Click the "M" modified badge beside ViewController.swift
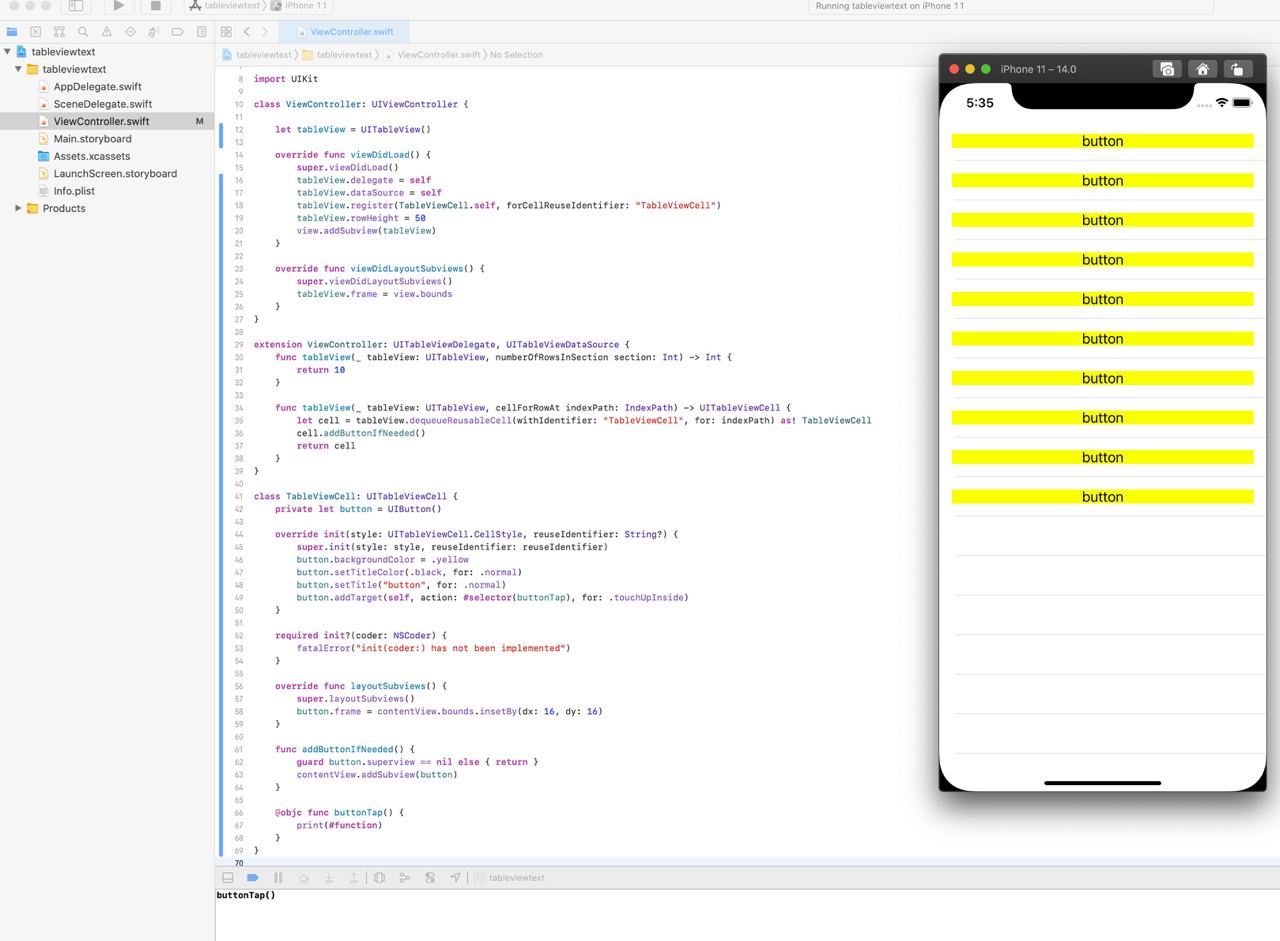1280x941 pixels. click(199, 121)
